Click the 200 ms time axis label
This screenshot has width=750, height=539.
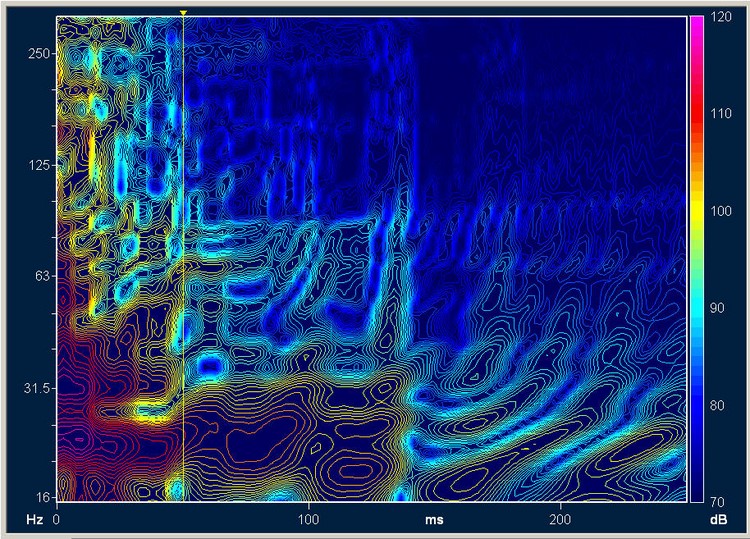(x=560, y=519)
